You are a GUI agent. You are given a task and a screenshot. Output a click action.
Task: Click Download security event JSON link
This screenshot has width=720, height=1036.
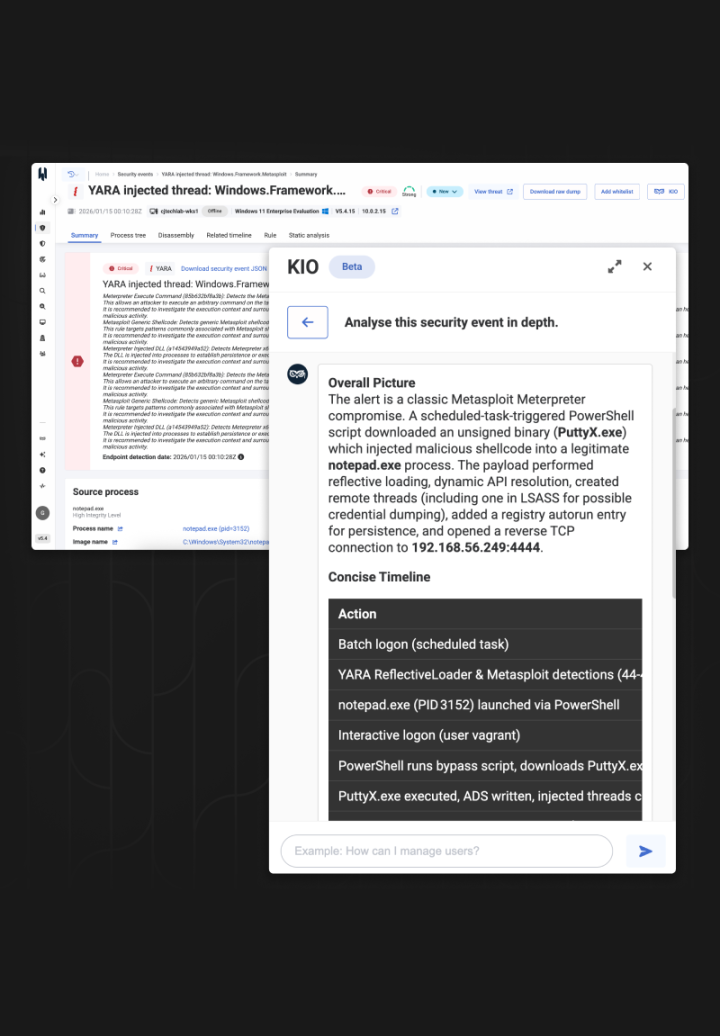tap(224, 269)
